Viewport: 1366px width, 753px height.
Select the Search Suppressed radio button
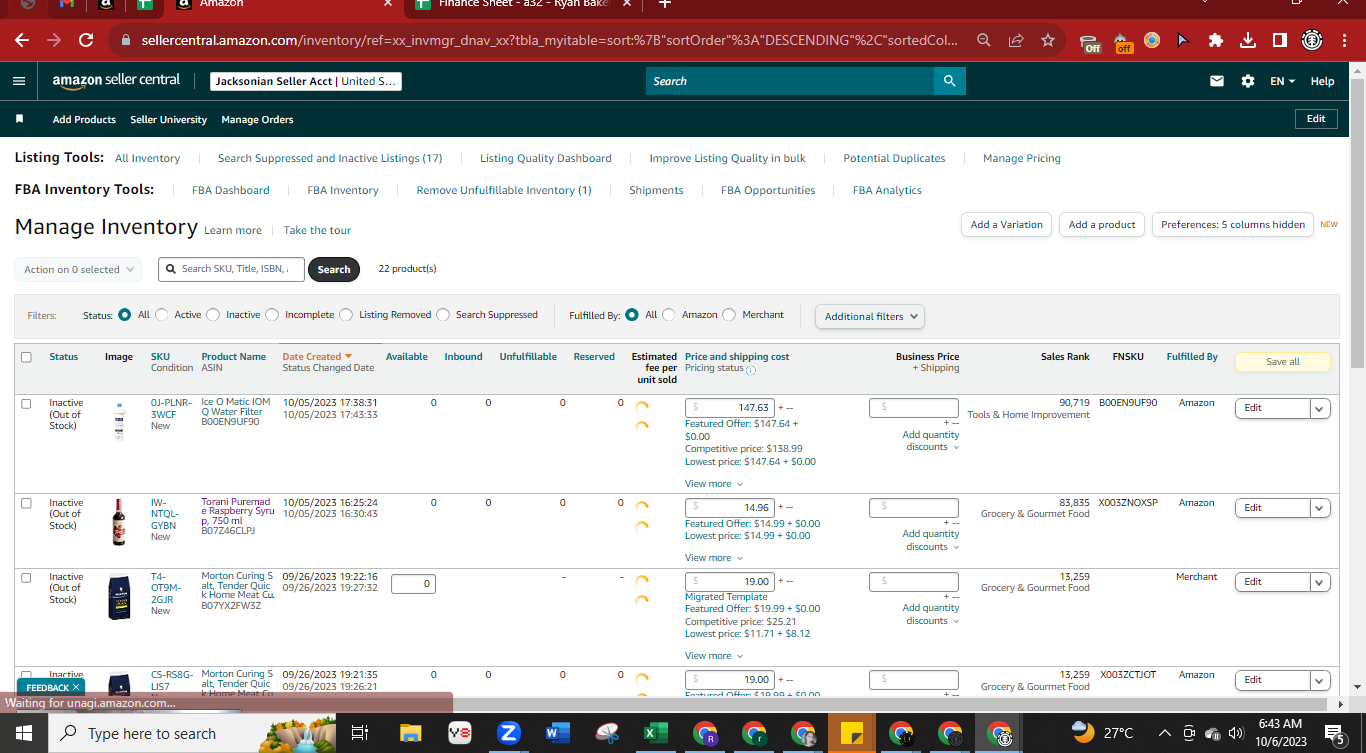click(443, 314)
